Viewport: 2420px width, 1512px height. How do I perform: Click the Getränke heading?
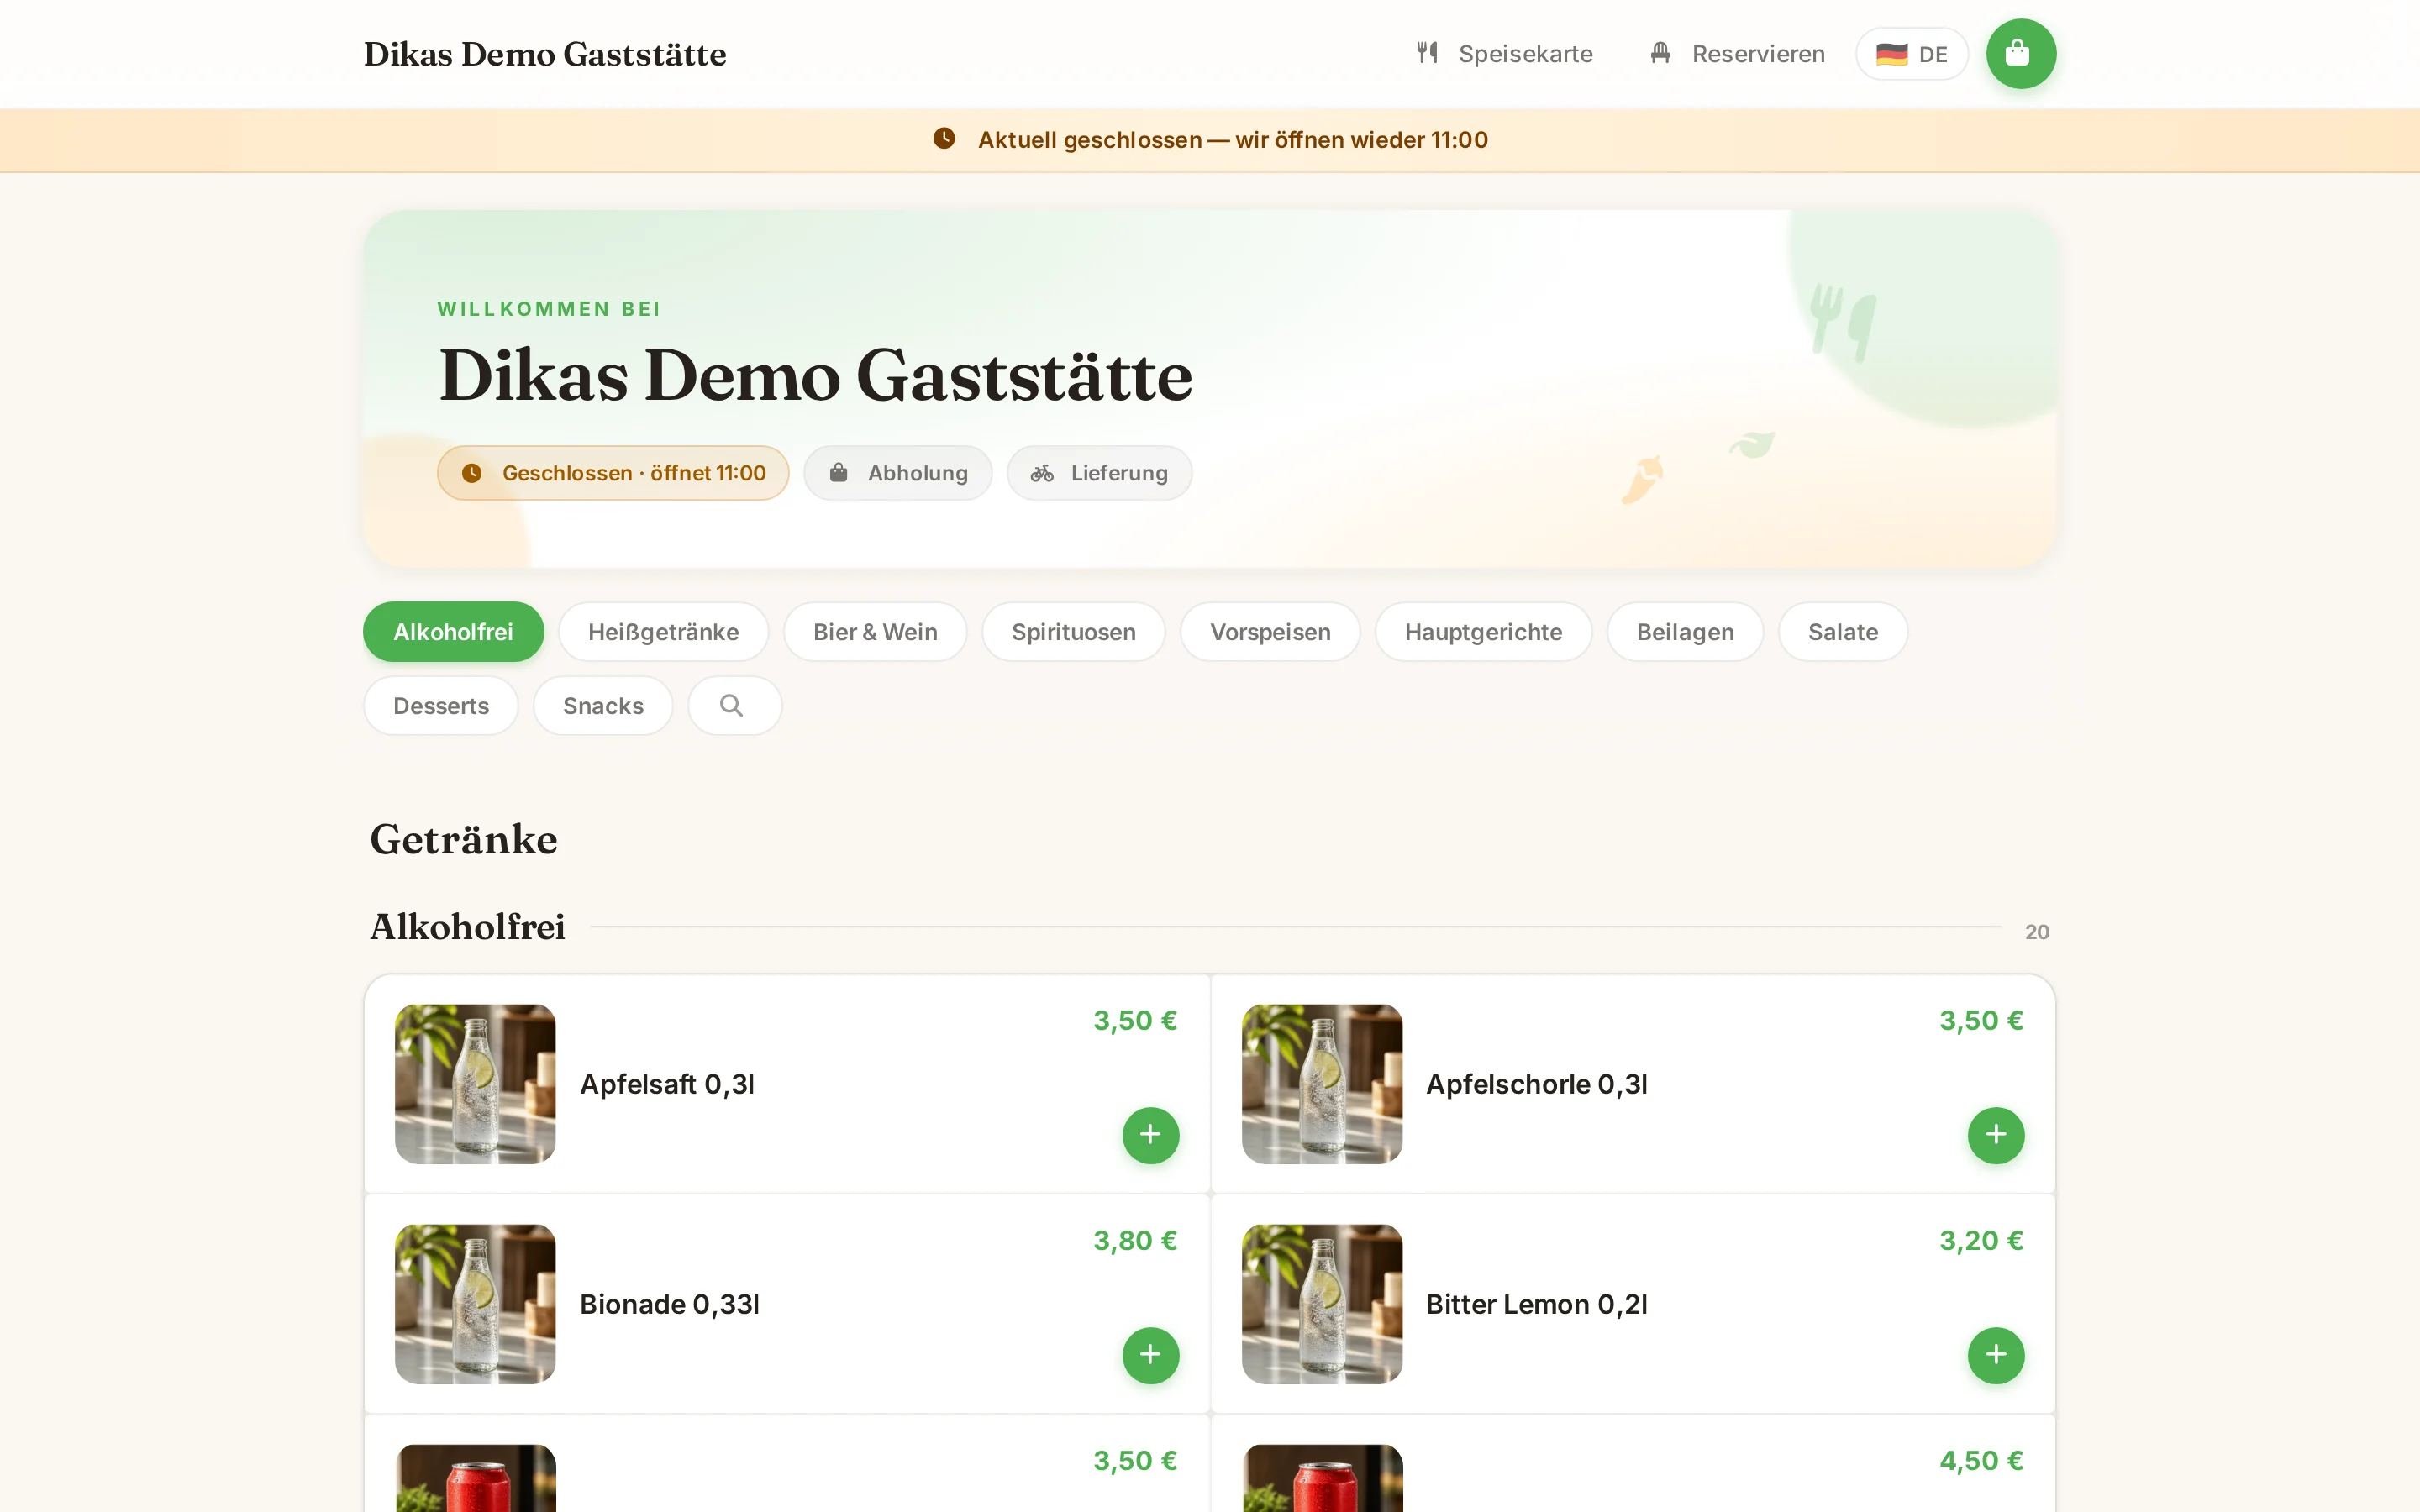(x=464, y=839)
